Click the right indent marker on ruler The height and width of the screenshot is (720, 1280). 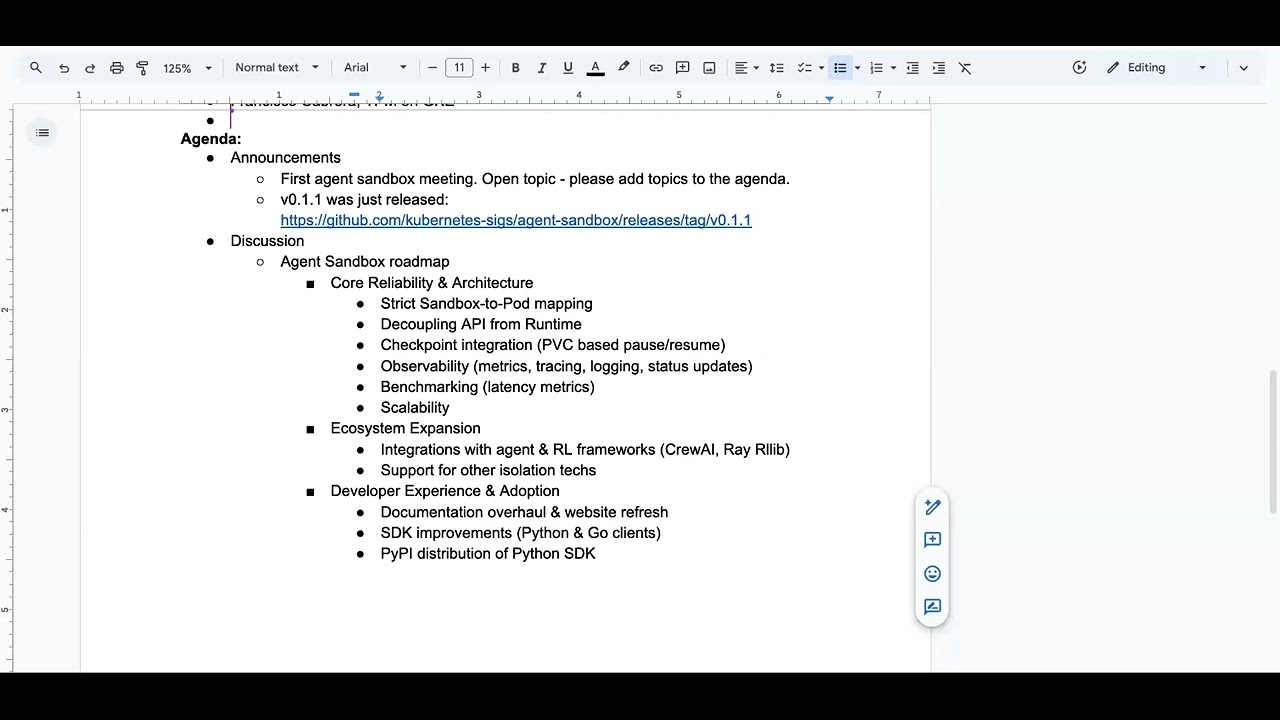pos(829,98)
